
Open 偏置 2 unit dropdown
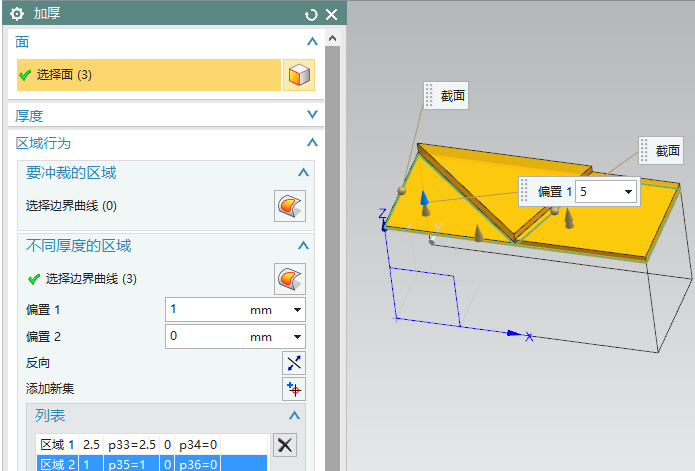pos(297,337)
